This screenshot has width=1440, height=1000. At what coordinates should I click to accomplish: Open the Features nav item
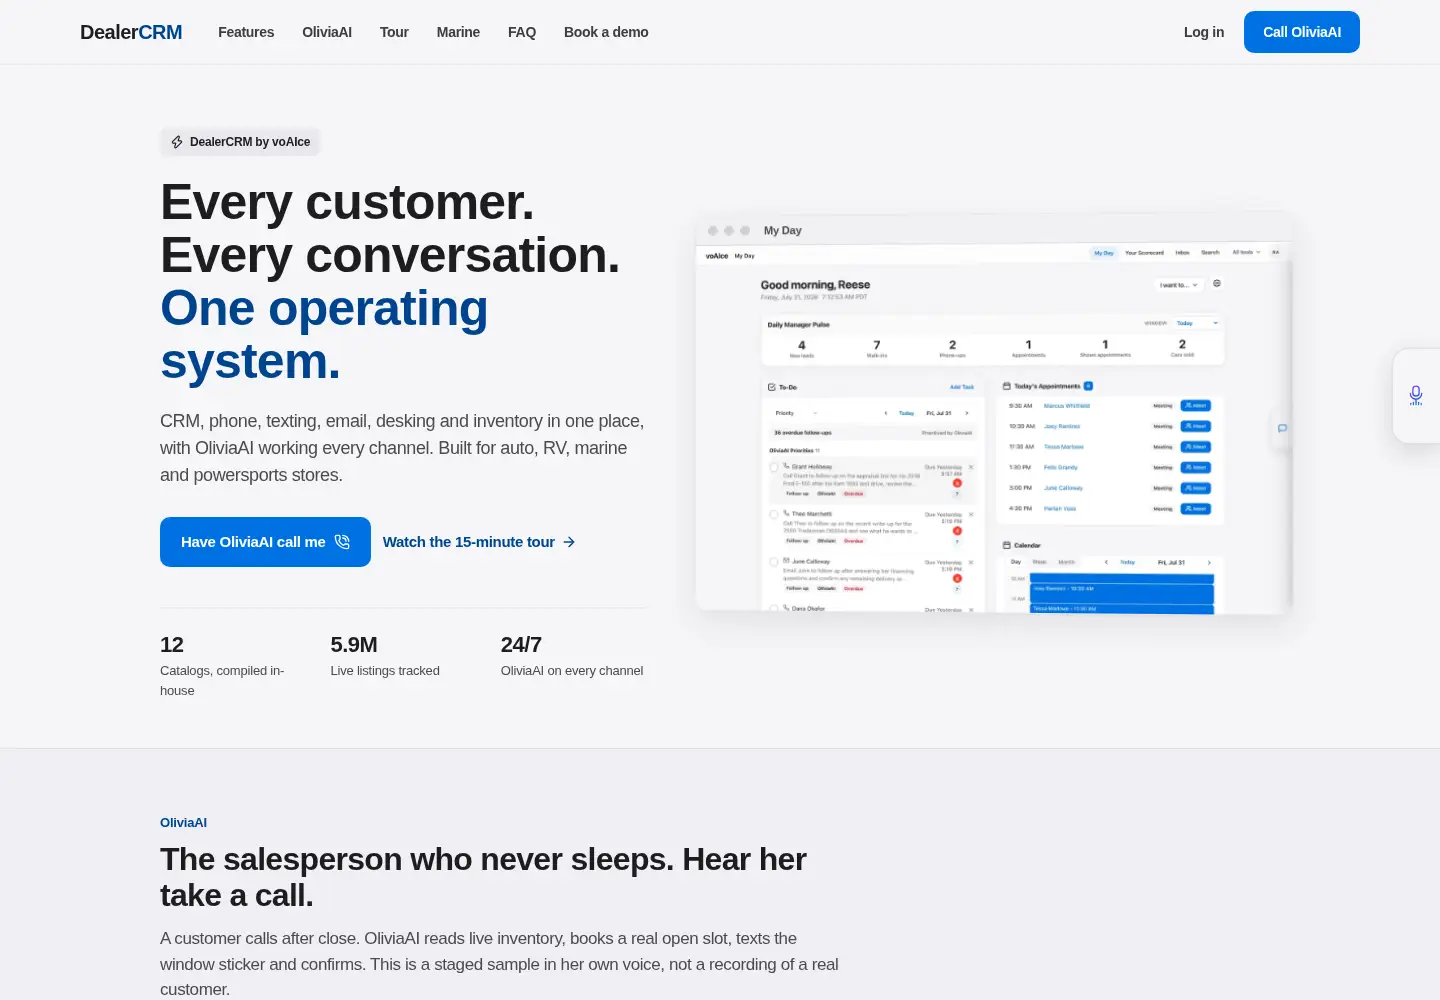pyautogui.click(x=246, y=32)
